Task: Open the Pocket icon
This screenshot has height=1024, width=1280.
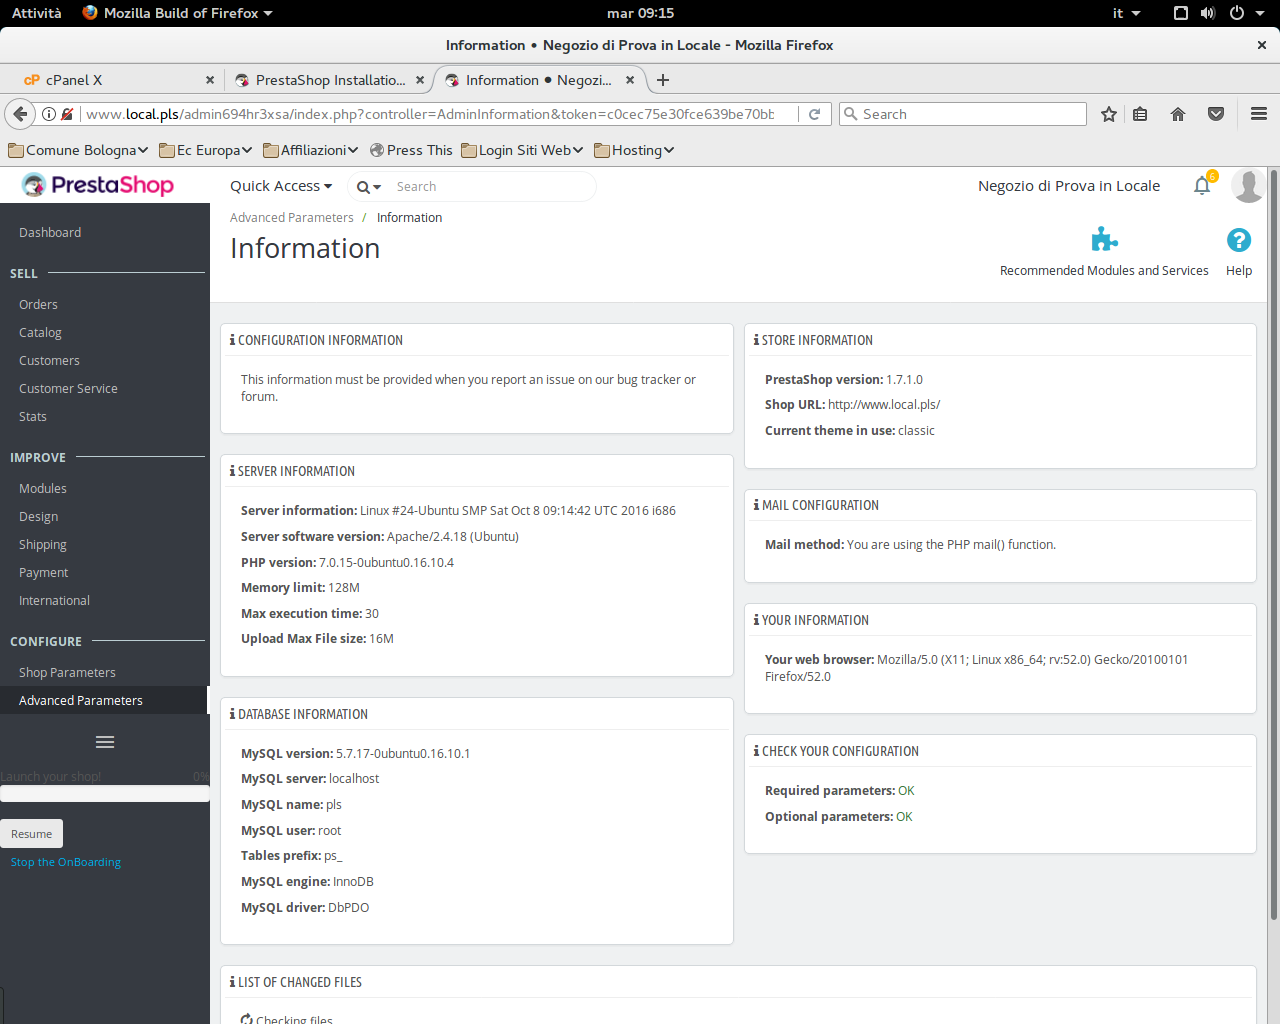Action: point(1216,114)
